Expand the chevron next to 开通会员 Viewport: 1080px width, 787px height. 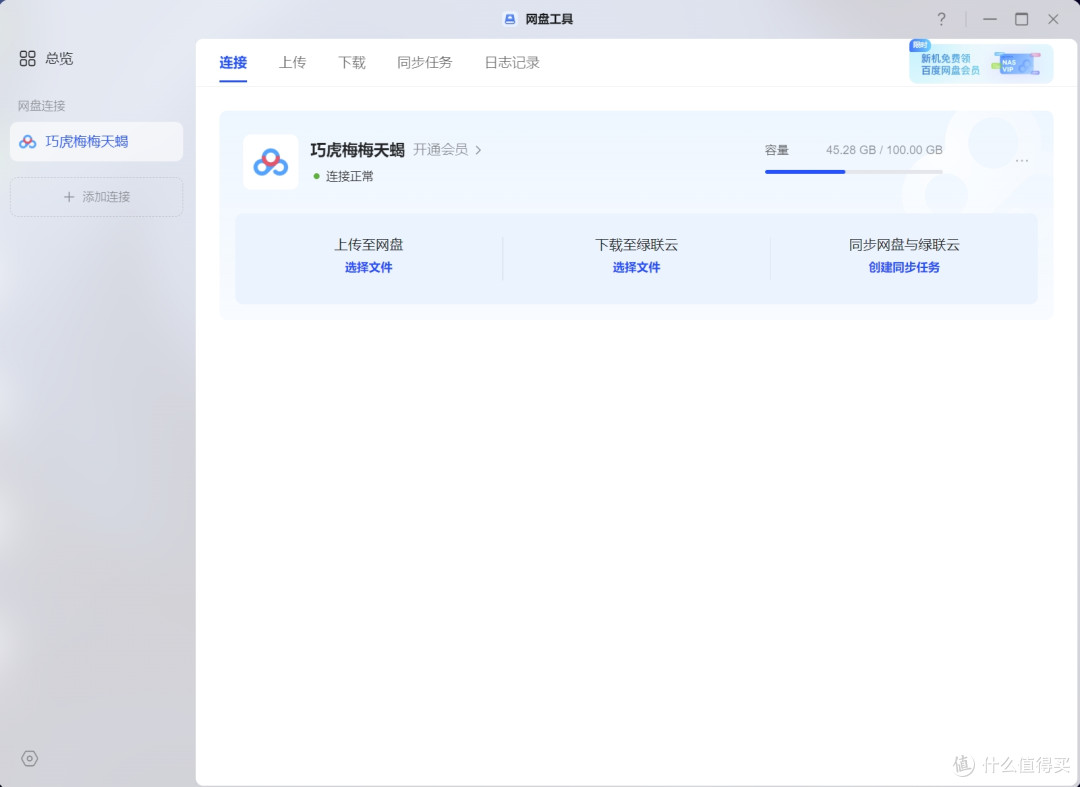click(x=478, y=149)
